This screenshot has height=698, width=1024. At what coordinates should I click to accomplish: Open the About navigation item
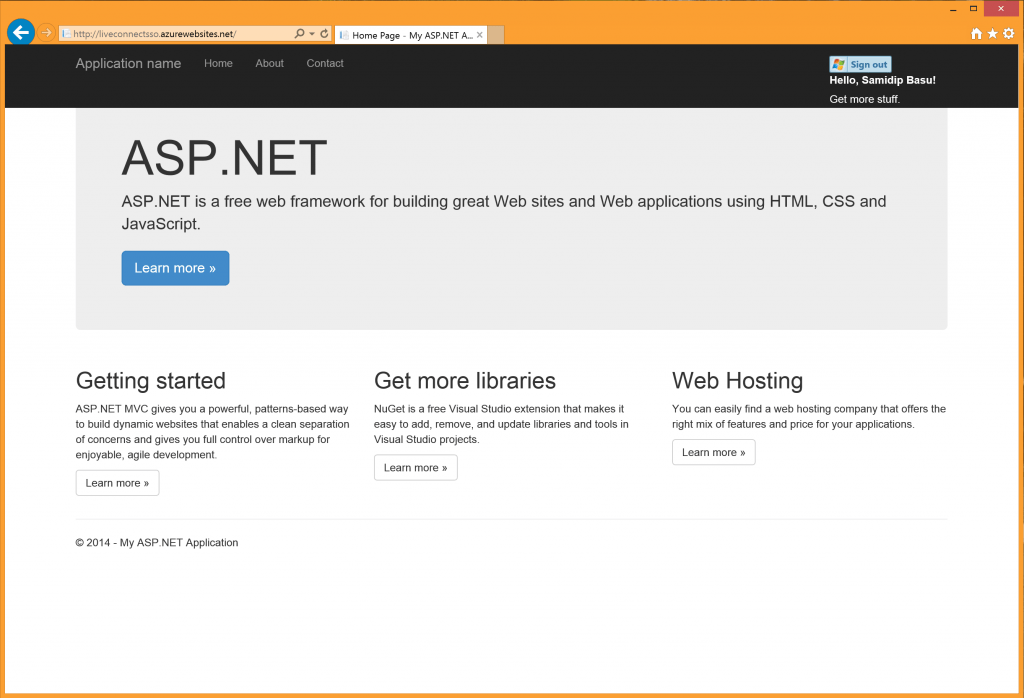tap(269, 63)
